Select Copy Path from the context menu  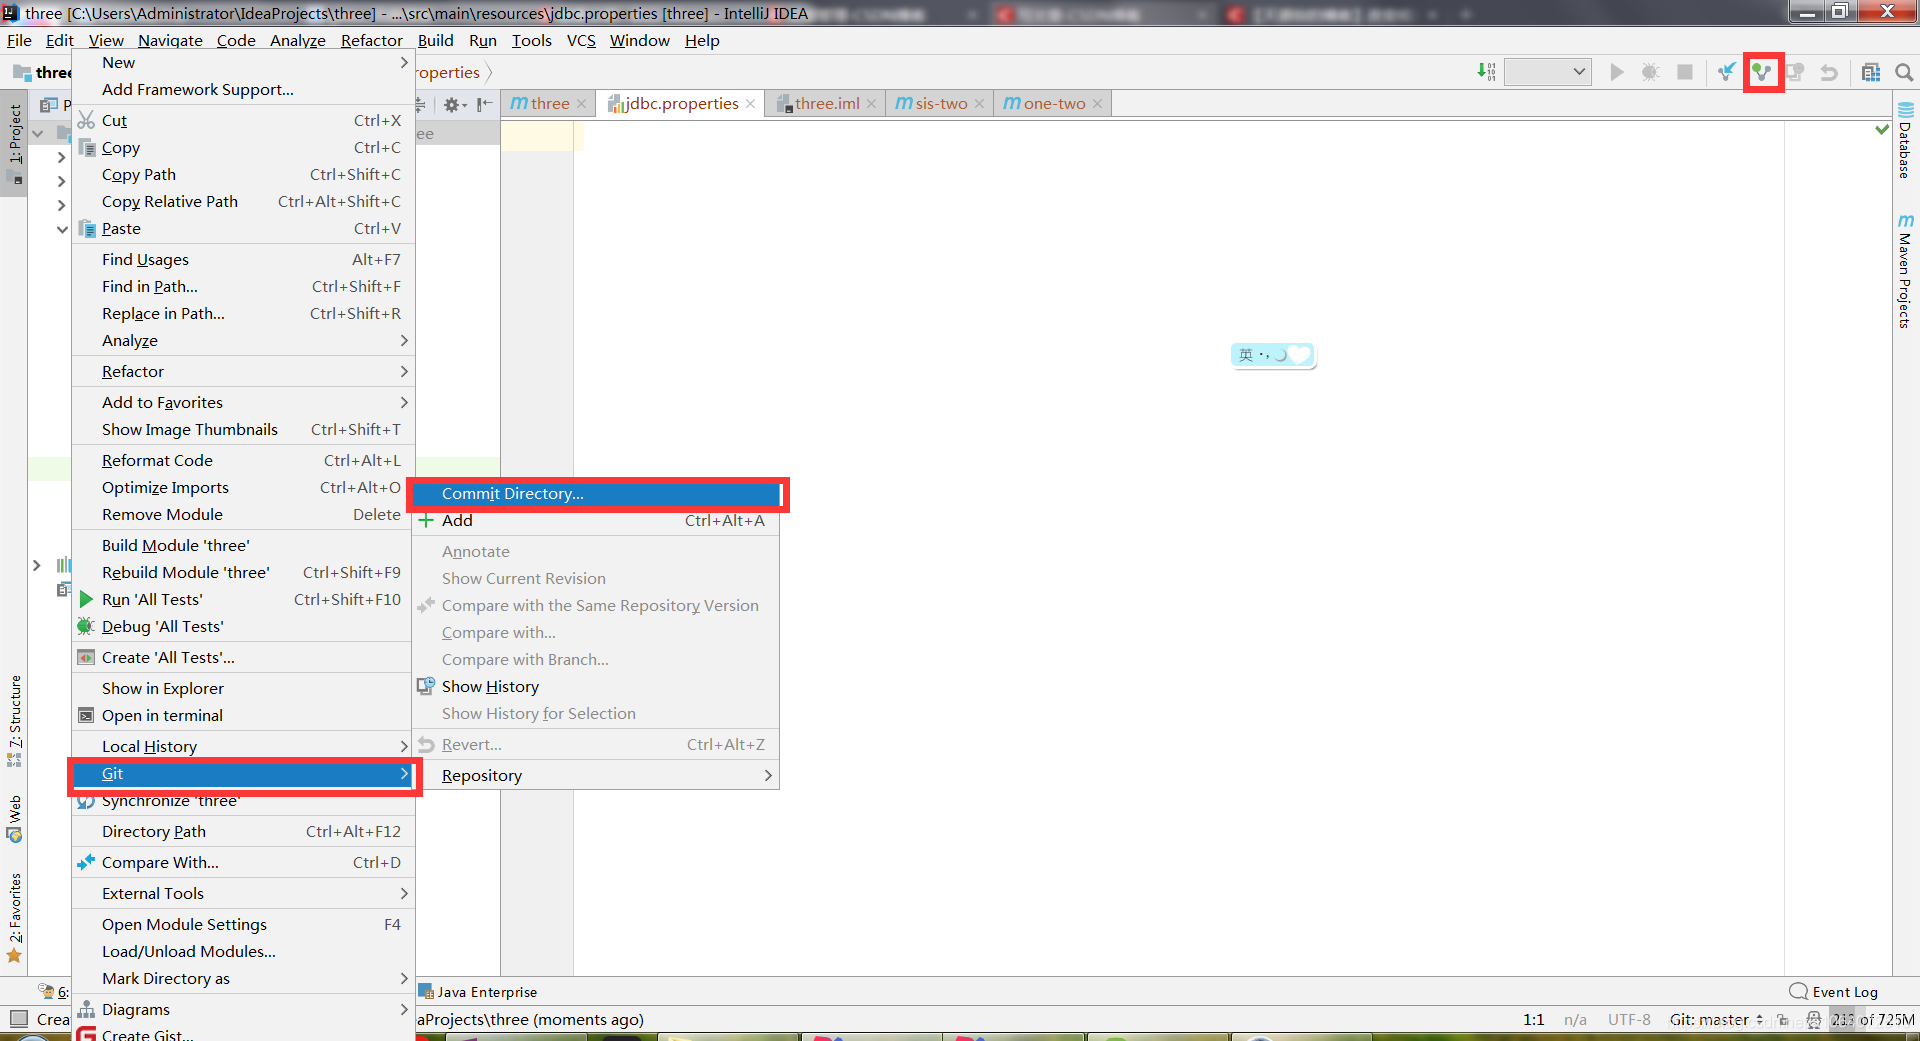(244, 175)
